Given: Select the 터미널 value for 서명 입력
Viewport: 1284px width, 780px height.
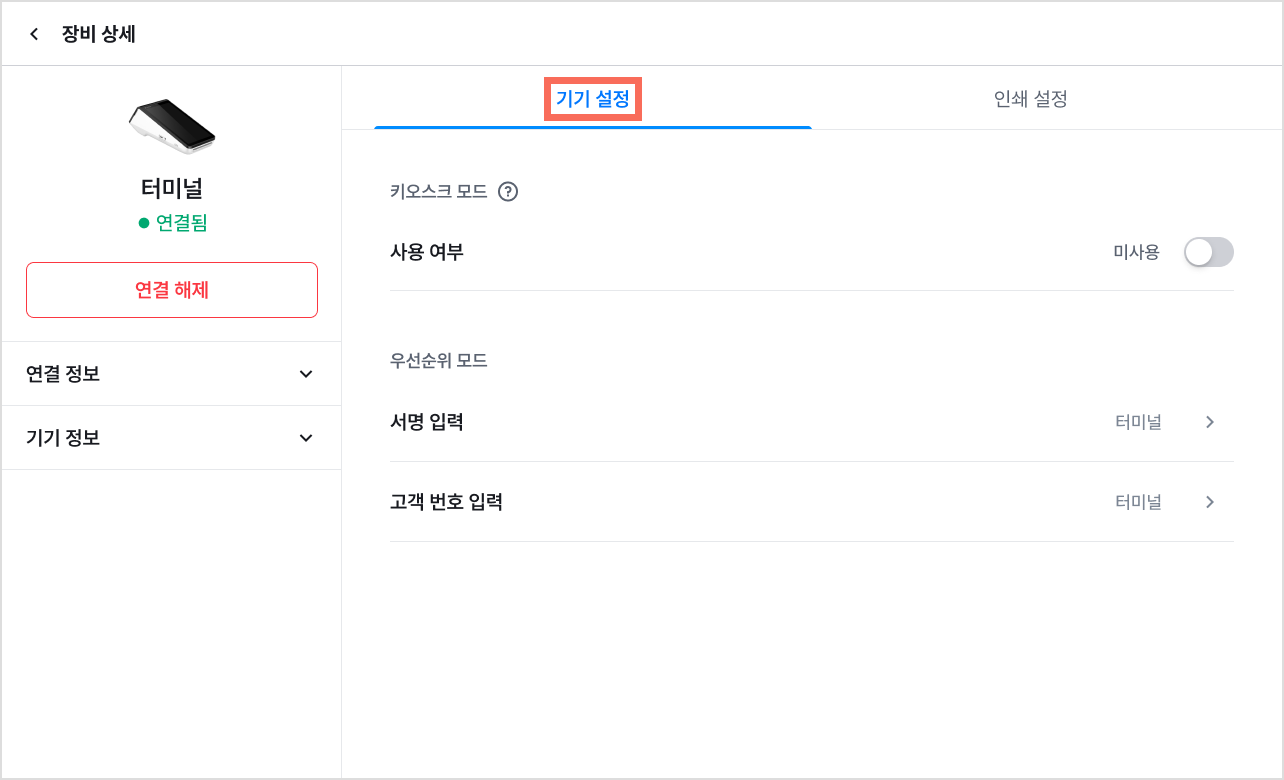Looking at the screenshot, I should pos(1138,422).
